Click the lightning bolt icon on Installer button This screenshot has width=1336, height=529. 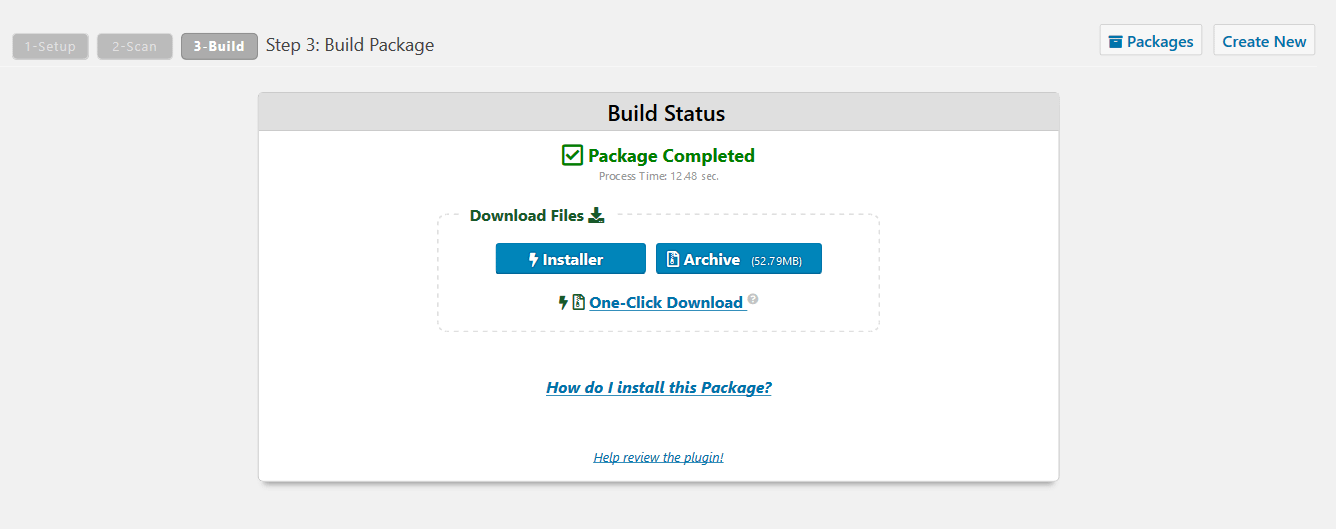(533, 260)
